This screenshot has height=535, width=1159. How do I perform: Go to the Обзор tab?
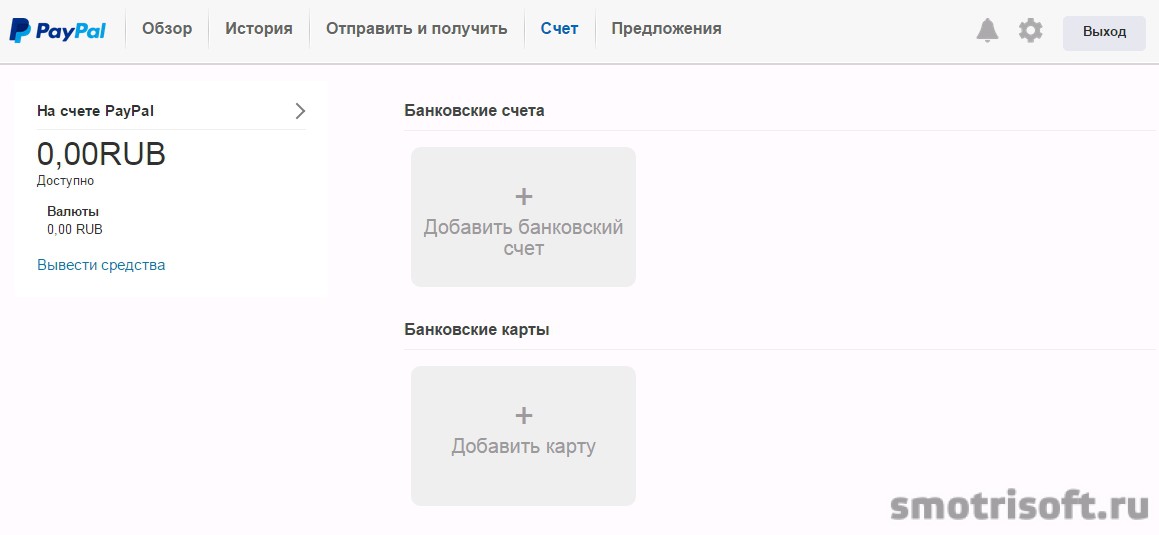[x=167, y=29]
